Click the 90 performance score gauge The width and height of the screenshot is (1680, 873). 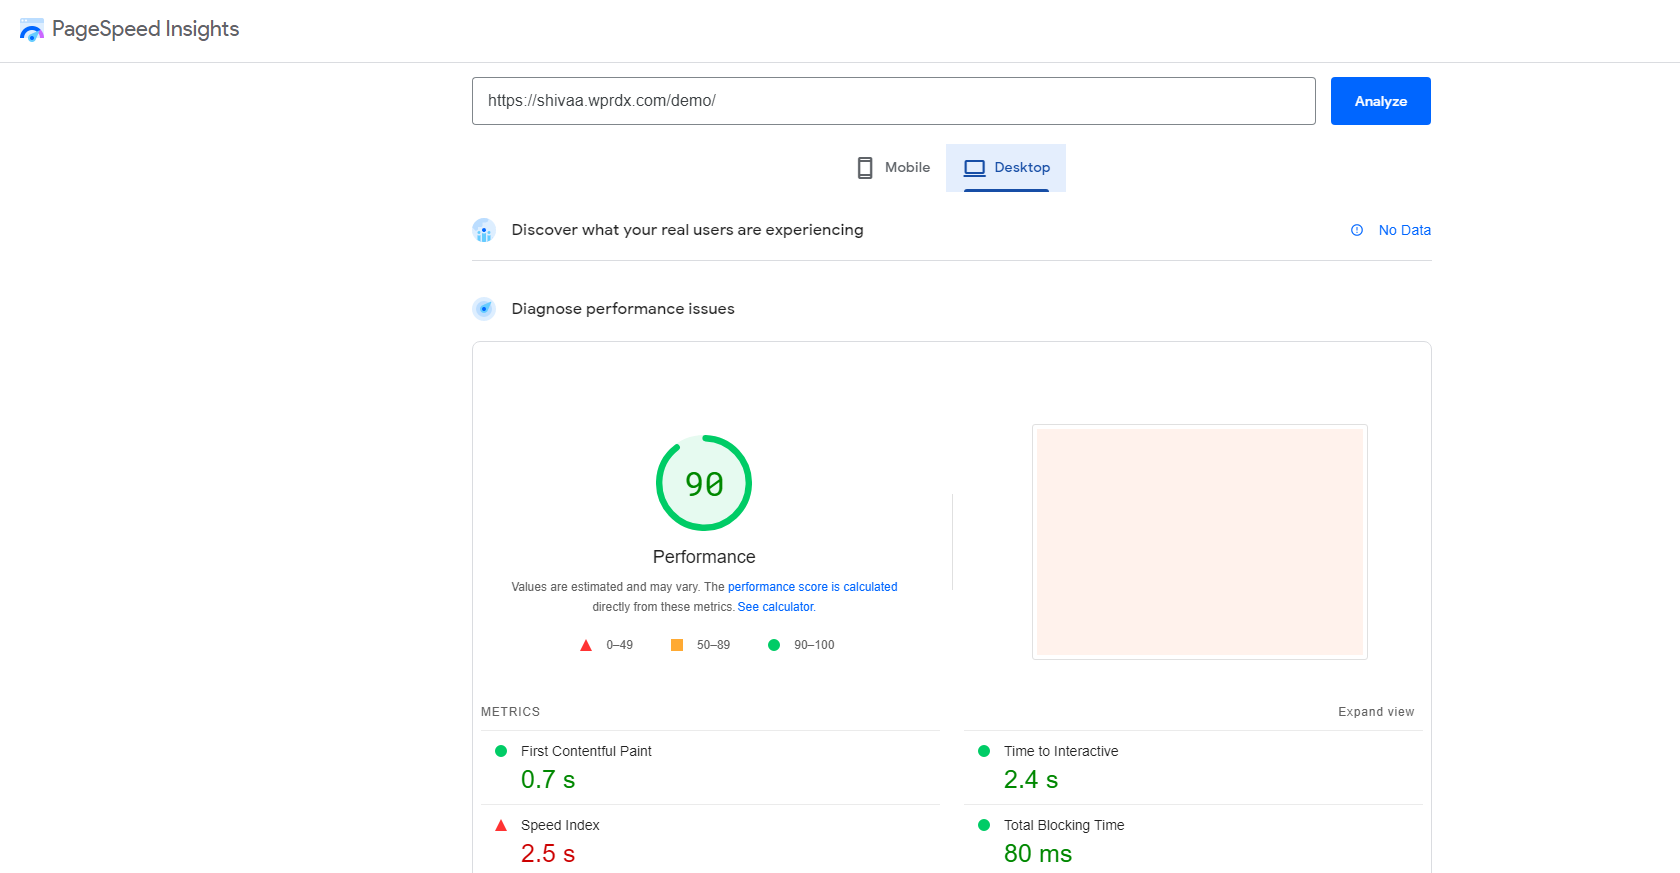pos(704,483)
